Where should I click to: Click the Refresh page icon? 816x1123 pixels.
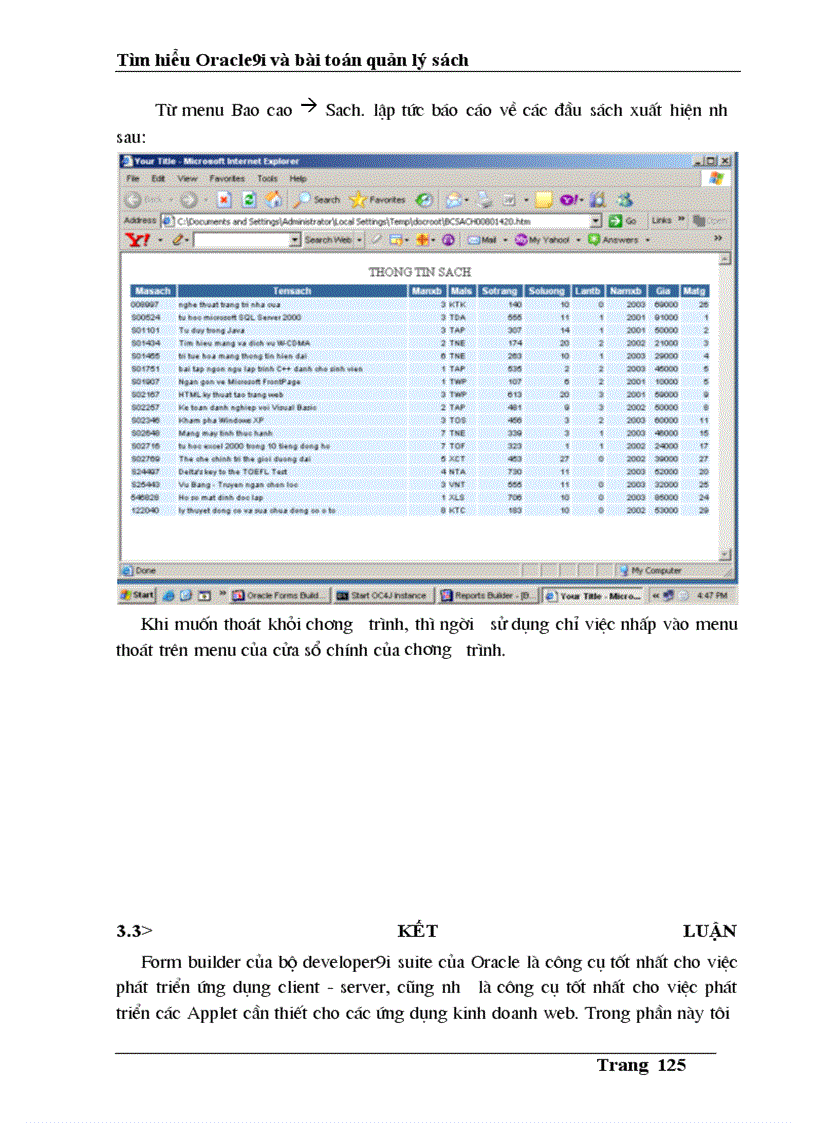249,200
